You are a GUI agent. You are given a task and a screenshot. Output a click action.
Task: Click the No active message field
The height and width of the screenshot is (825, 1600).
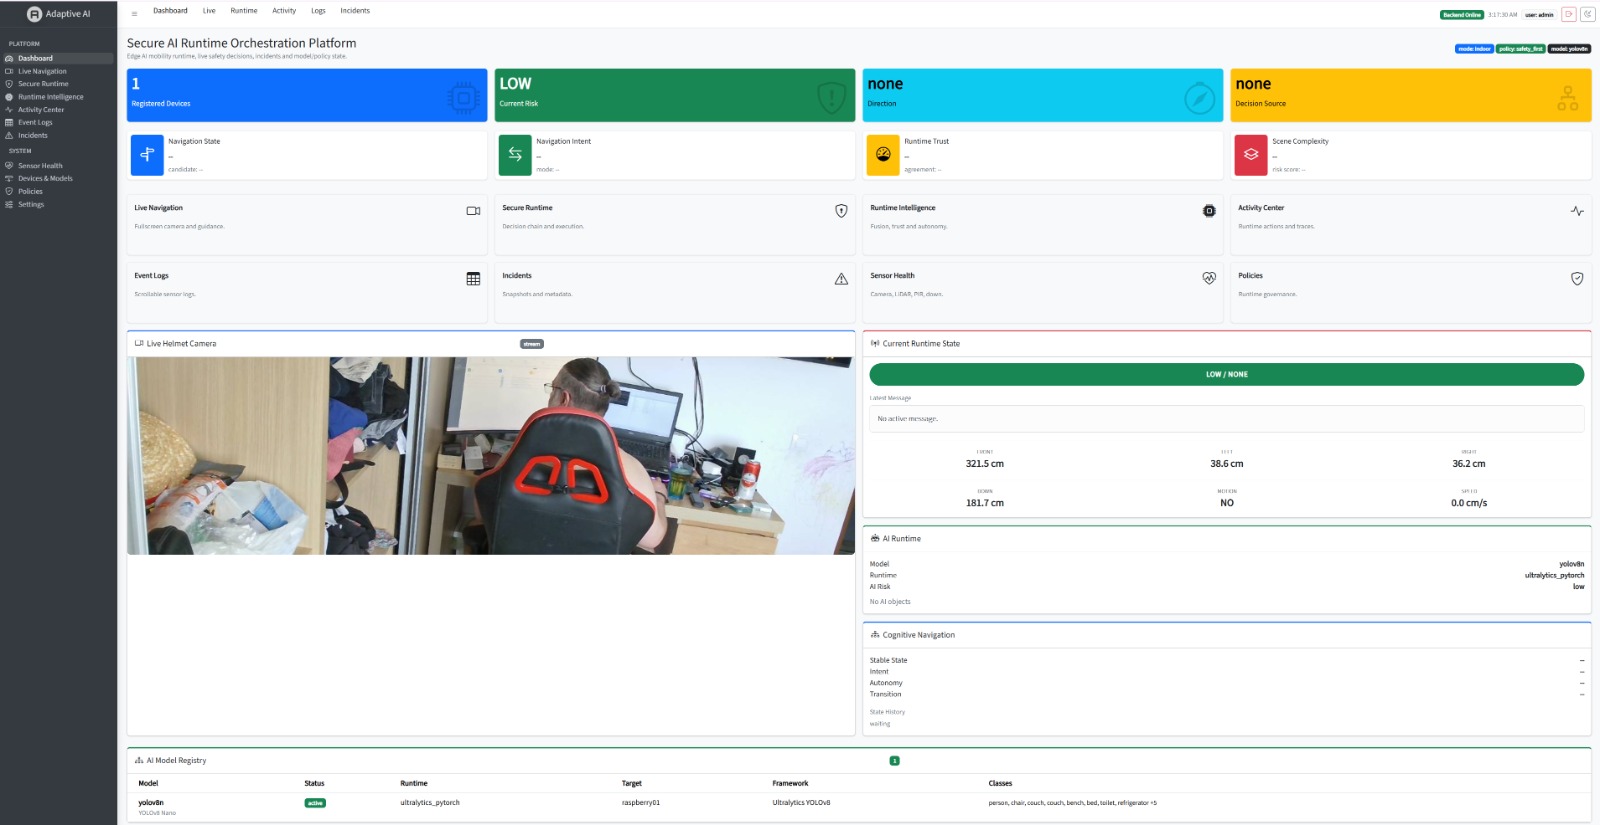1226,419
